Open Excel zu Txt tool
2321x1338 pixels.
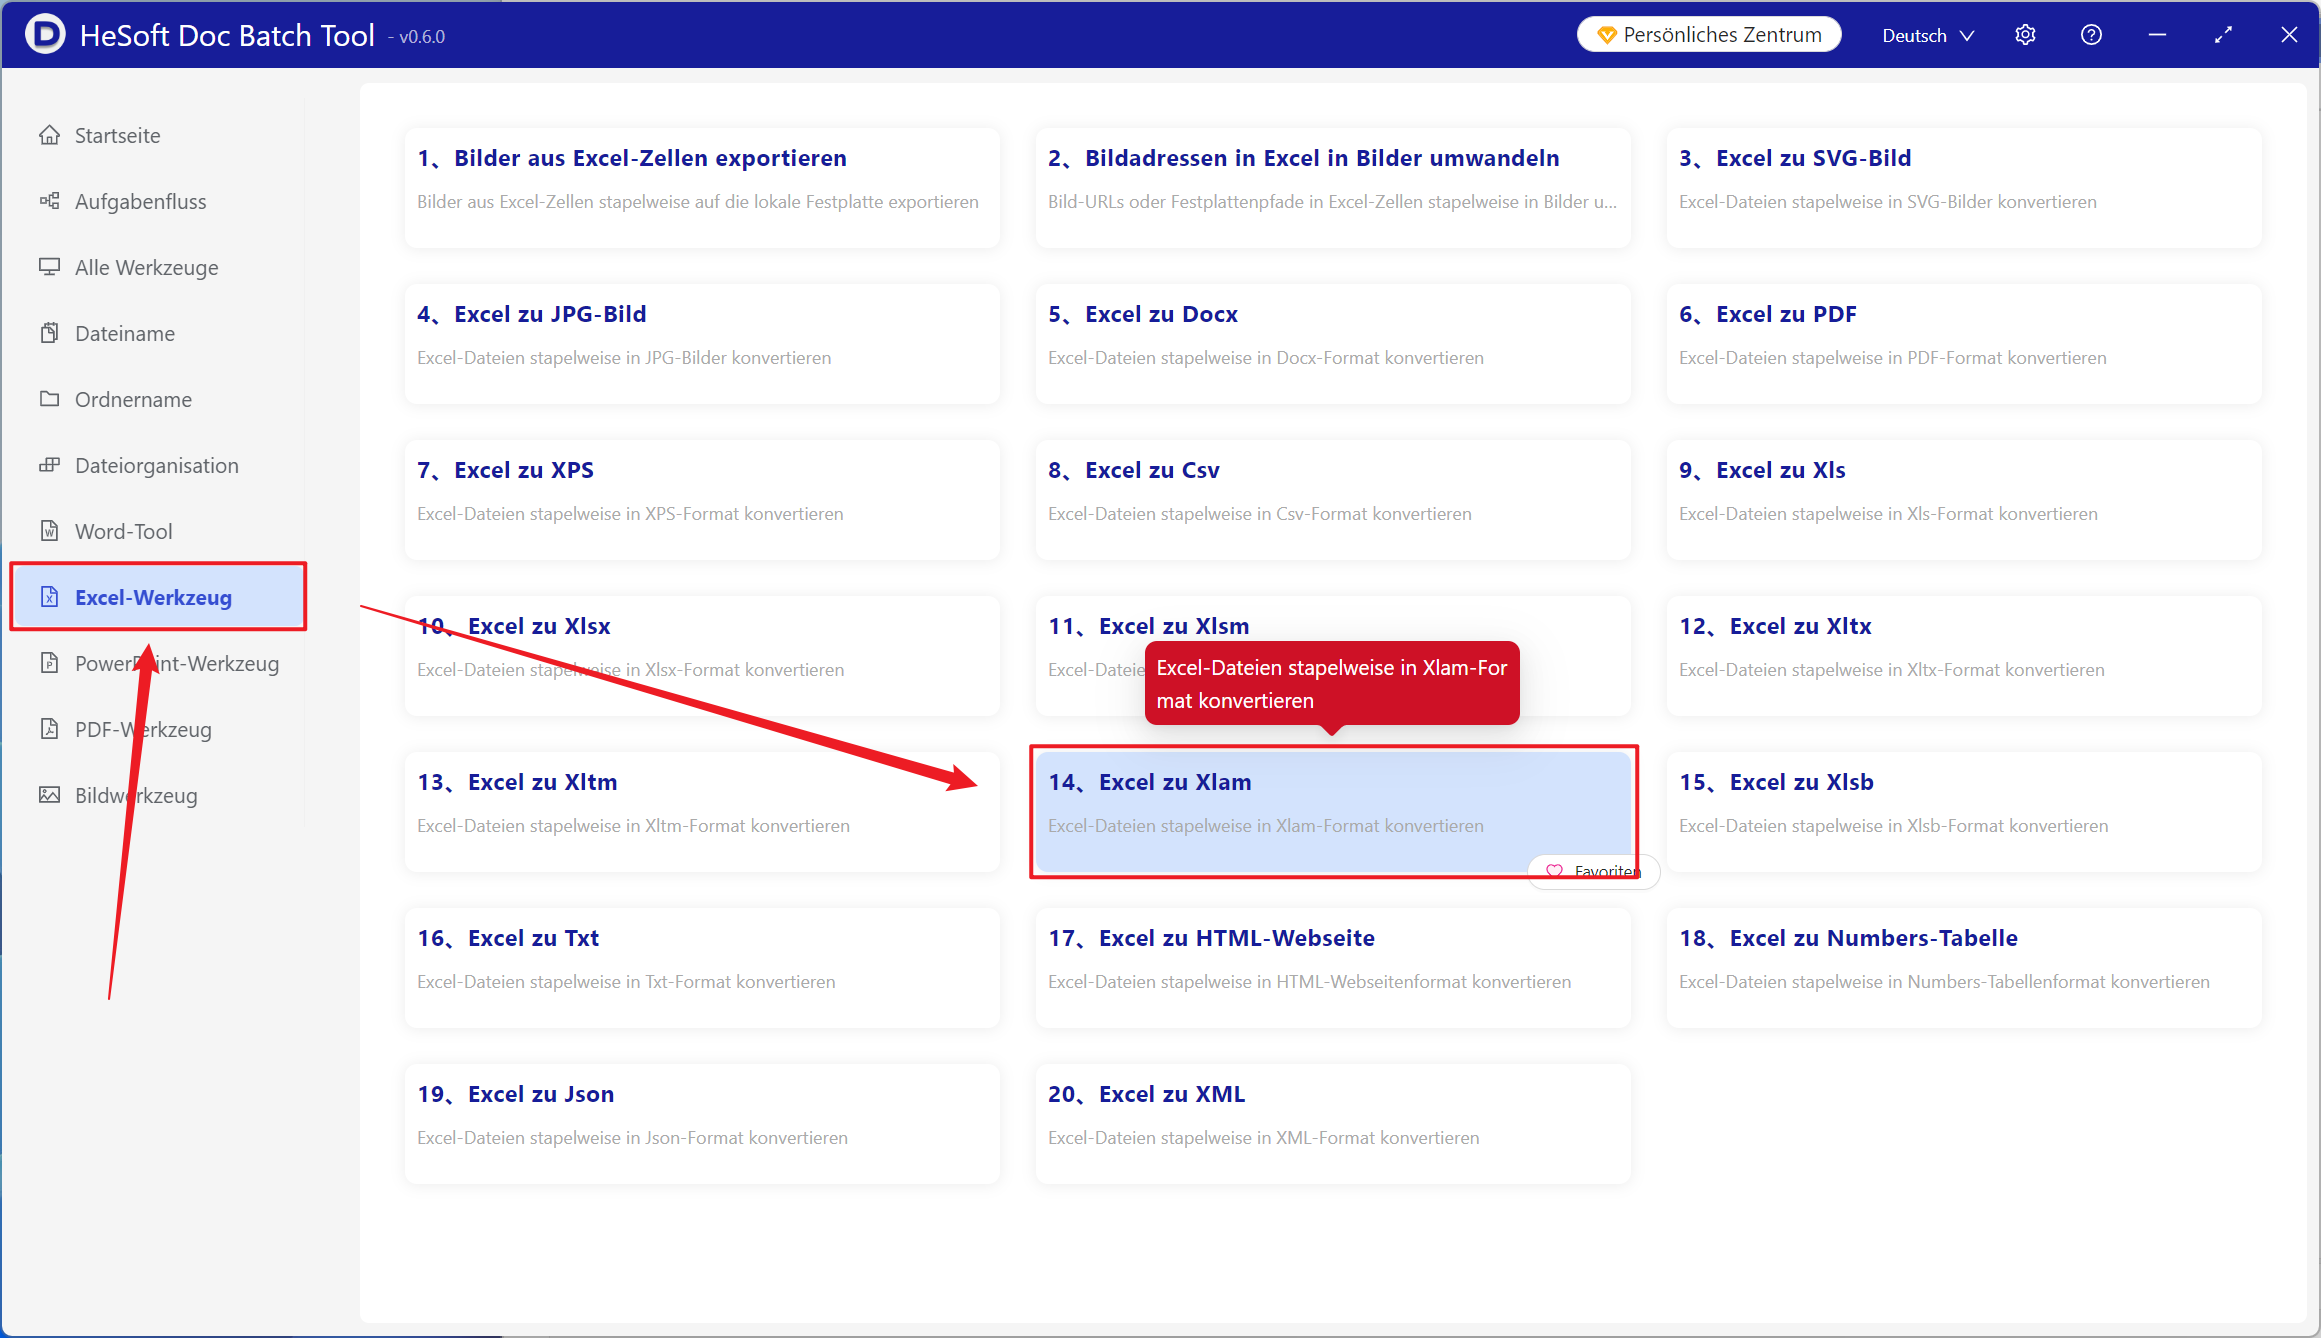click(x=702, y=968)
